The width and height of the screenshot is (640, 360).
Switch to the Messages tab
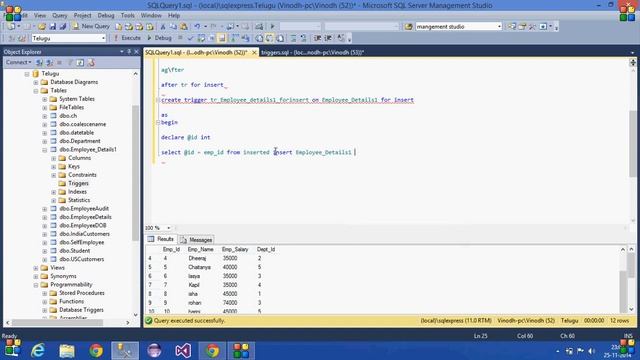(197, 240)
